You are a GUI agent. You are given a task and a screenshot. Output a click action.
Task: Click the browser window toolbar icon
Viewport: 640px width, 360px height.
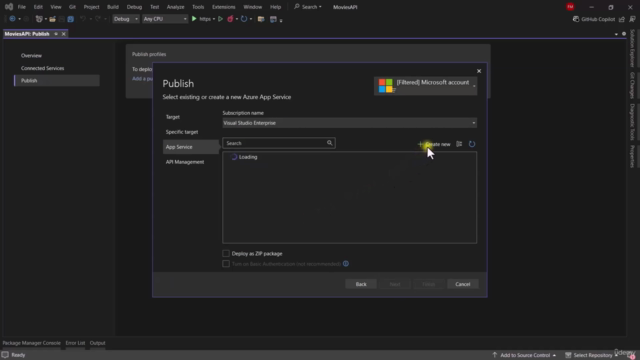273,19
